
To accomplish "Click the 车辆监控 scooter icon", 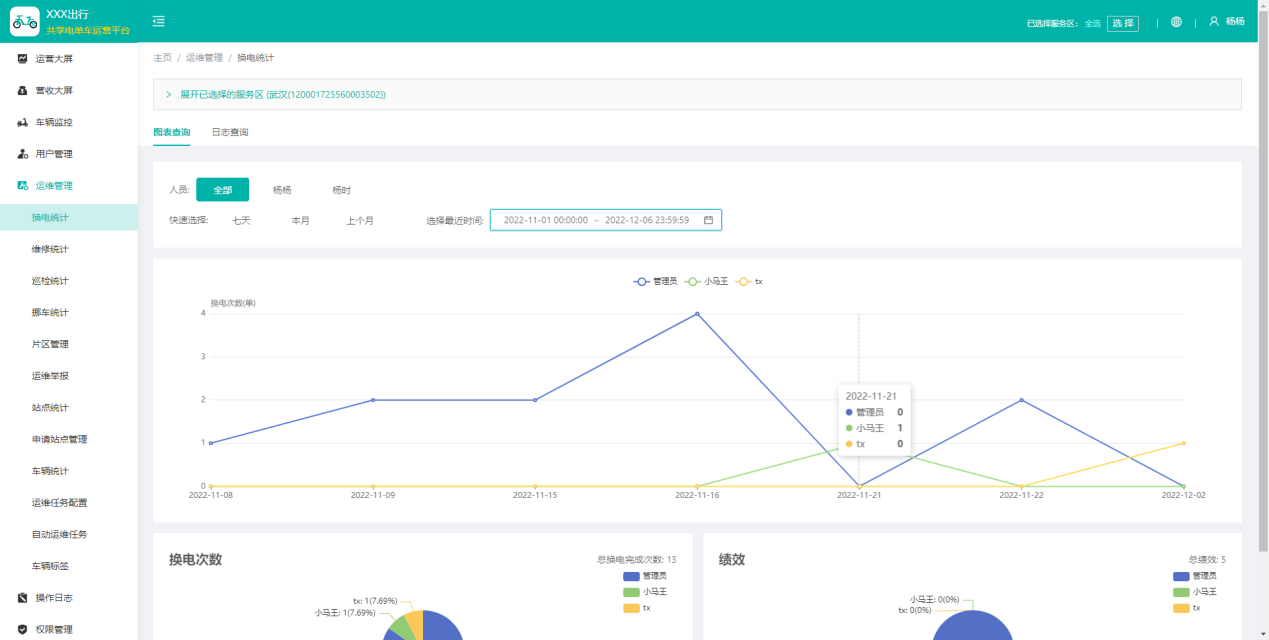I will pos(23,123).
